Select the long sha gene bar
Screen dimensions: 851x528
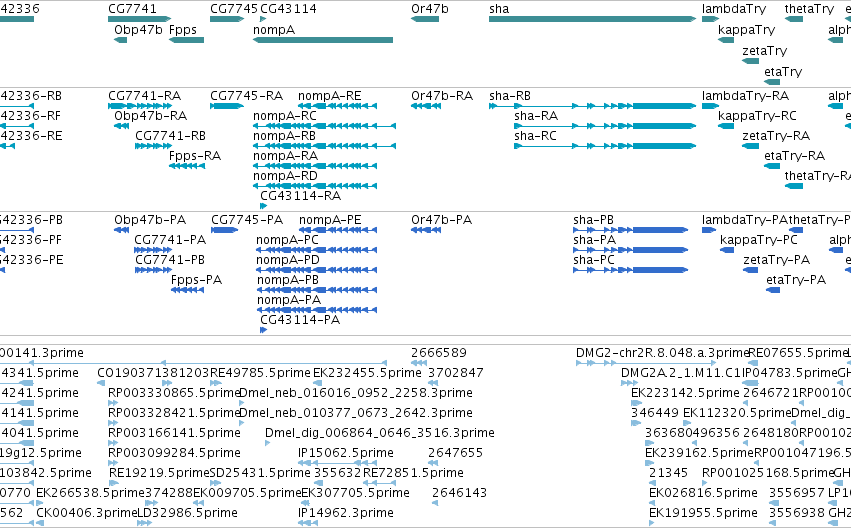[x=593, y=19]
